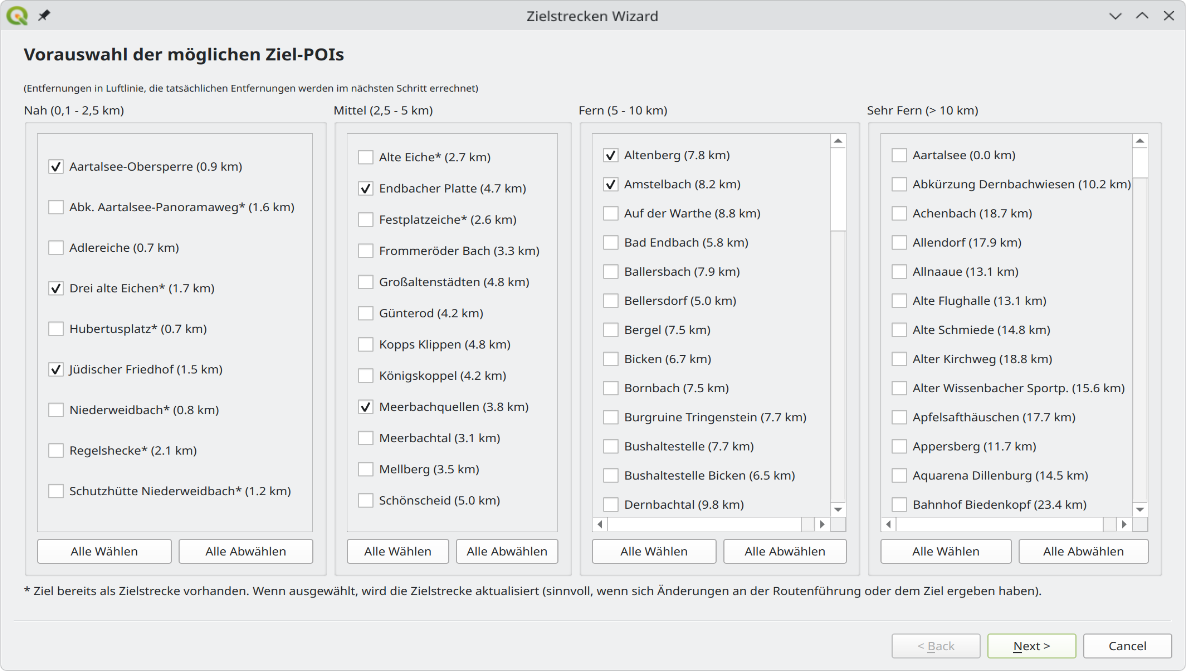Check Adlereiche (0.7 km)
The height and width of the screenshot is (671, 1186).
click(56, 247)
